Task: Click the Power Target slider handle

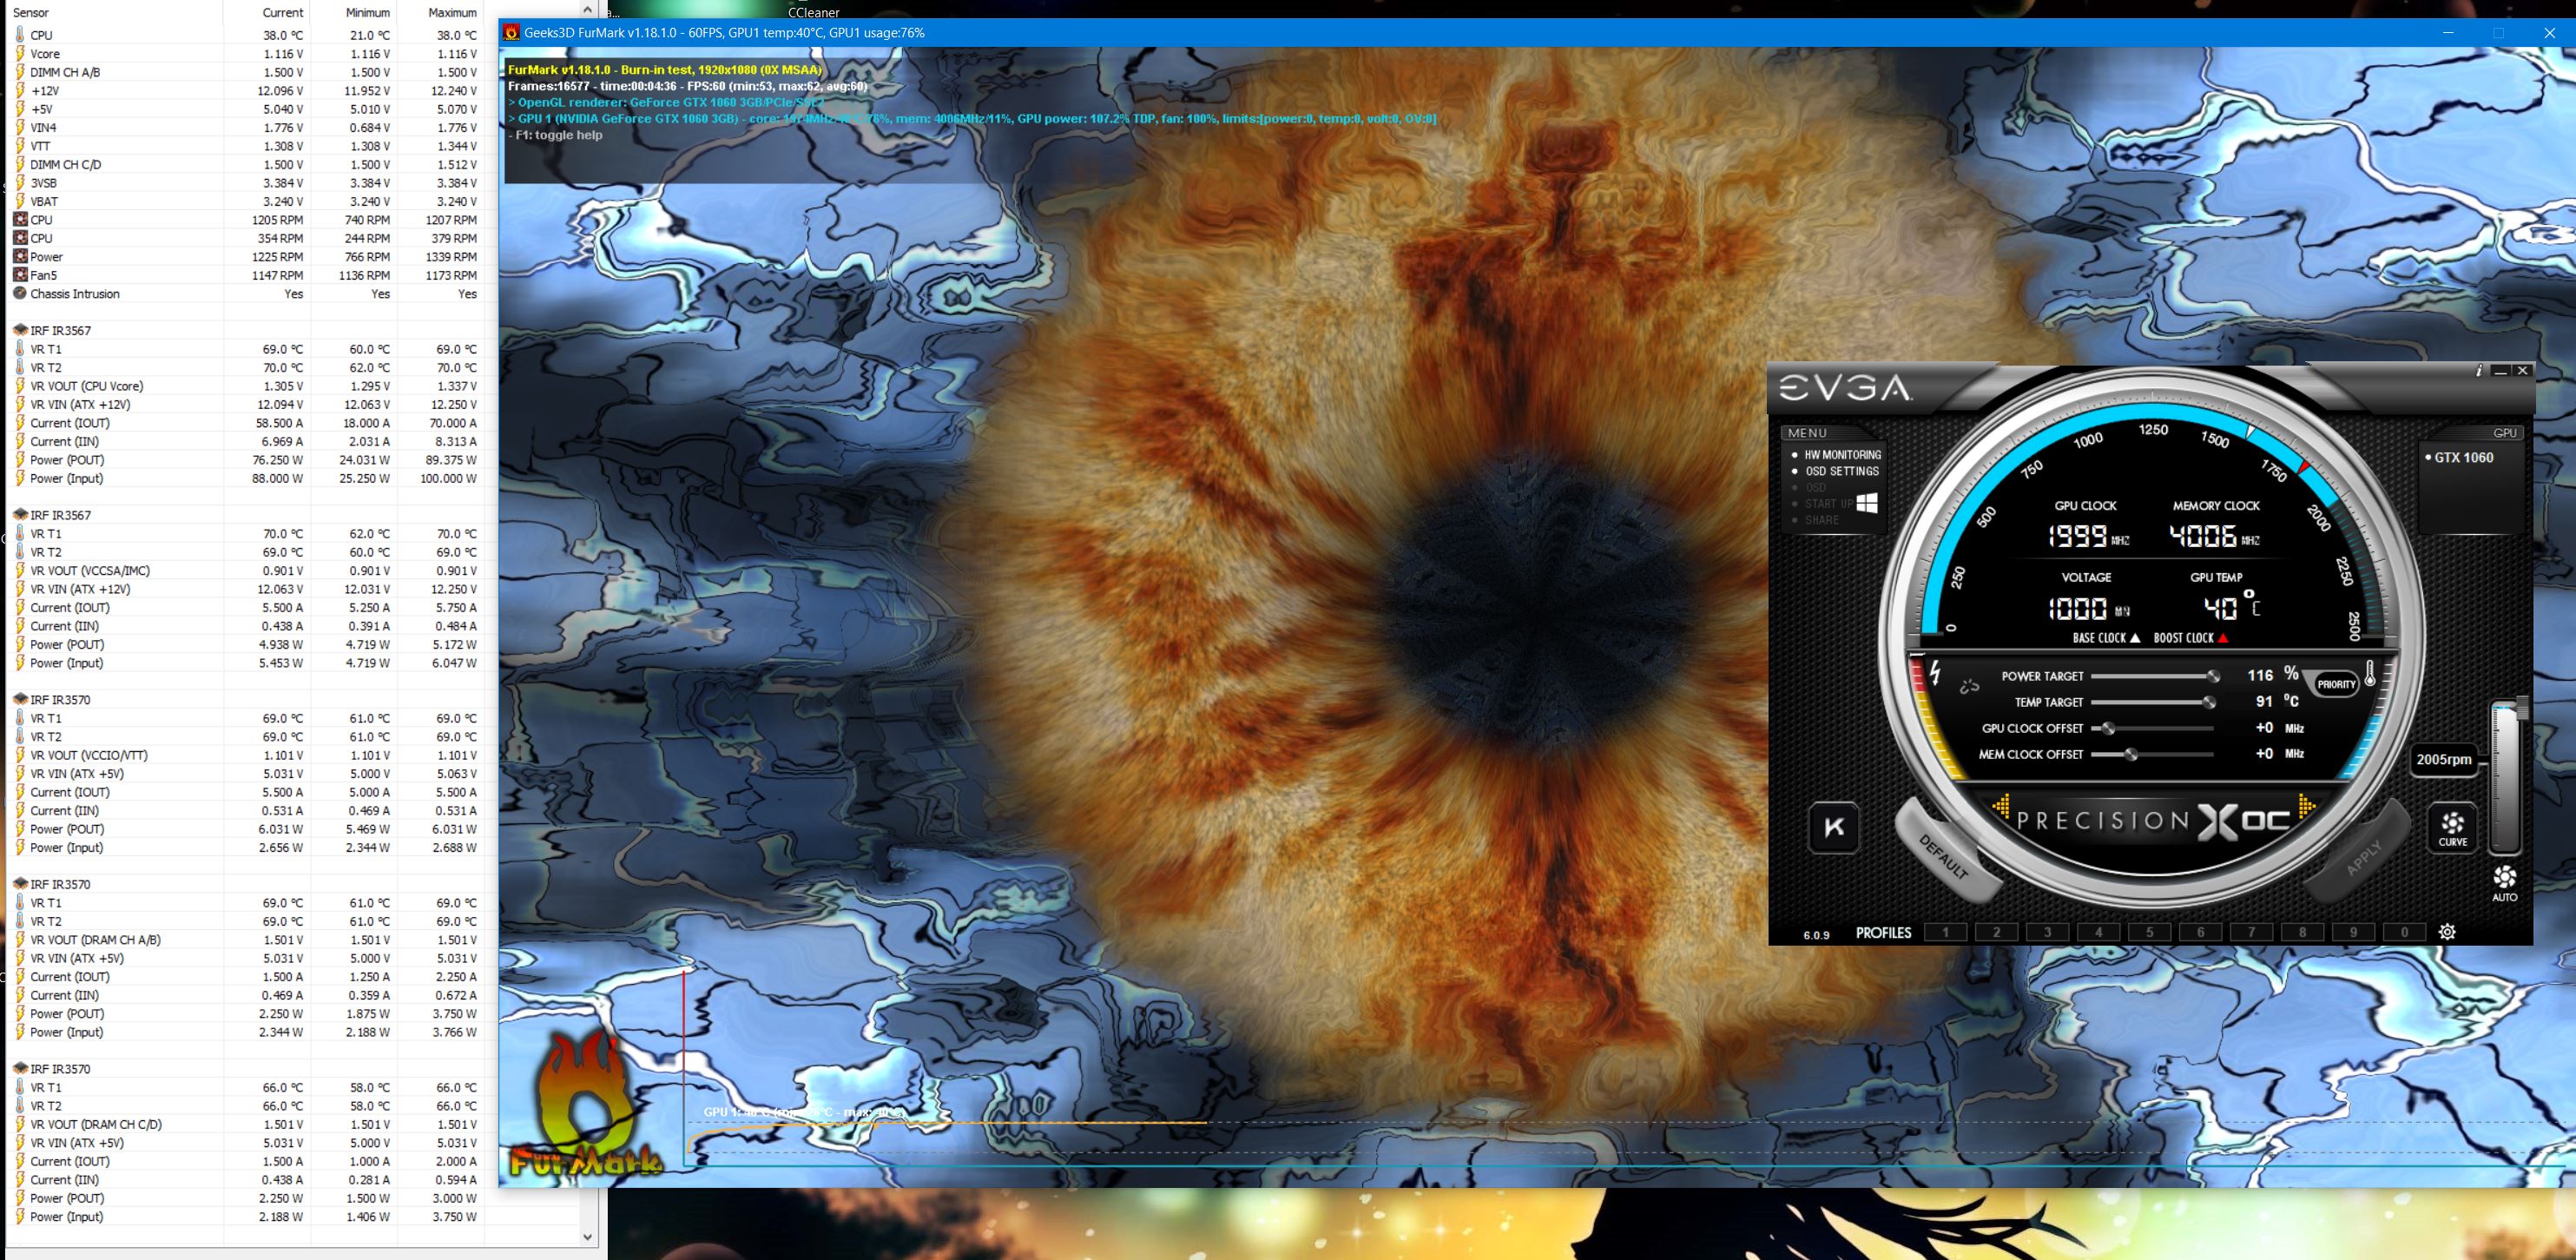Action: point(2213,676)
